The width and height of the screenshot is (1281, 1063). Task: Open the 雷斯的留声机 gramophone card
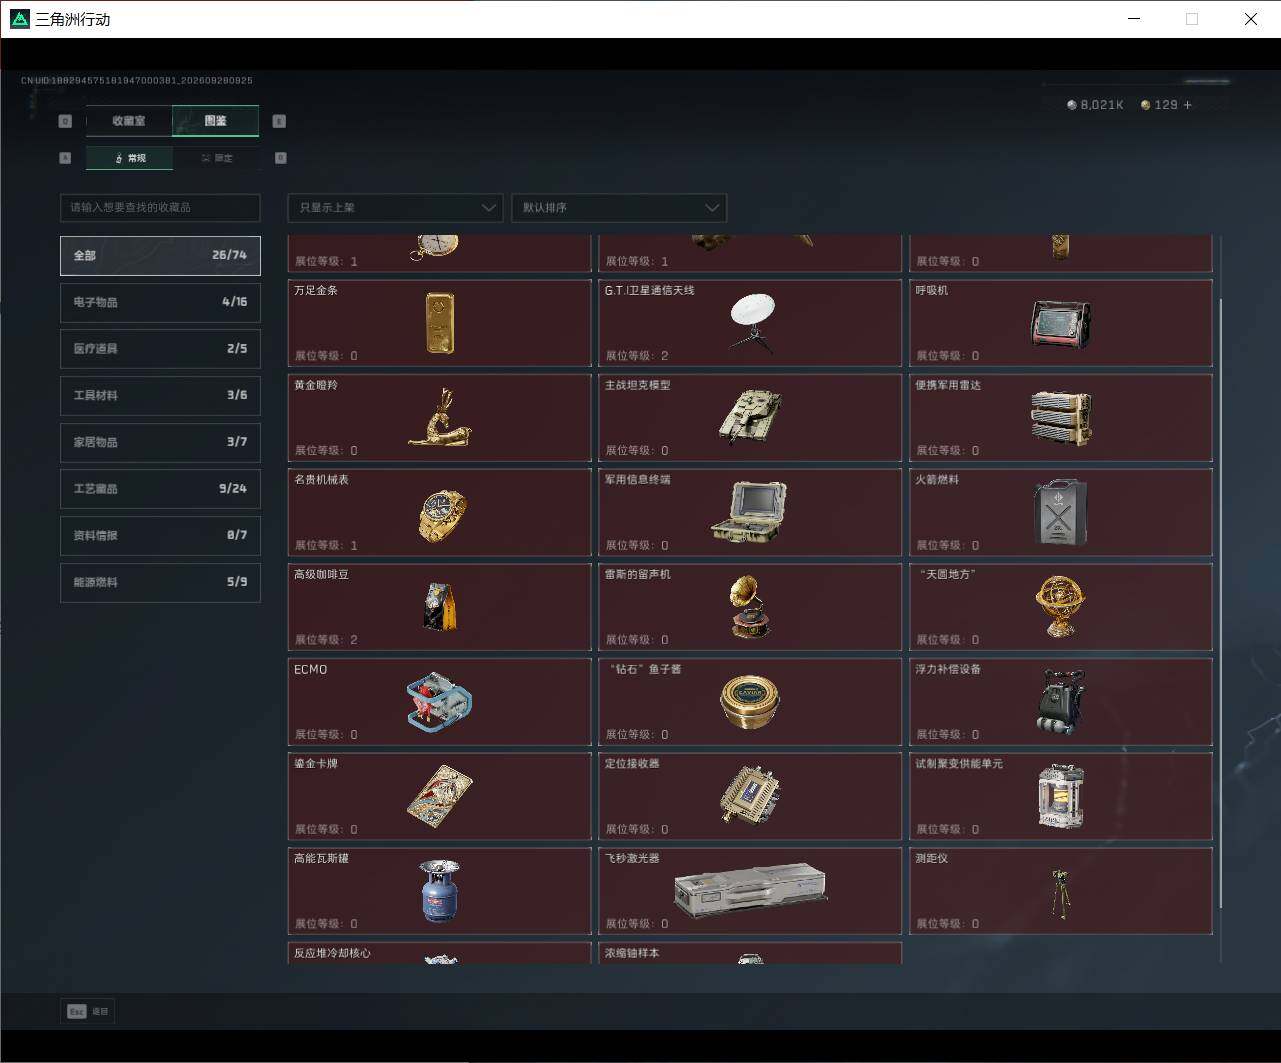coord(750,607)
